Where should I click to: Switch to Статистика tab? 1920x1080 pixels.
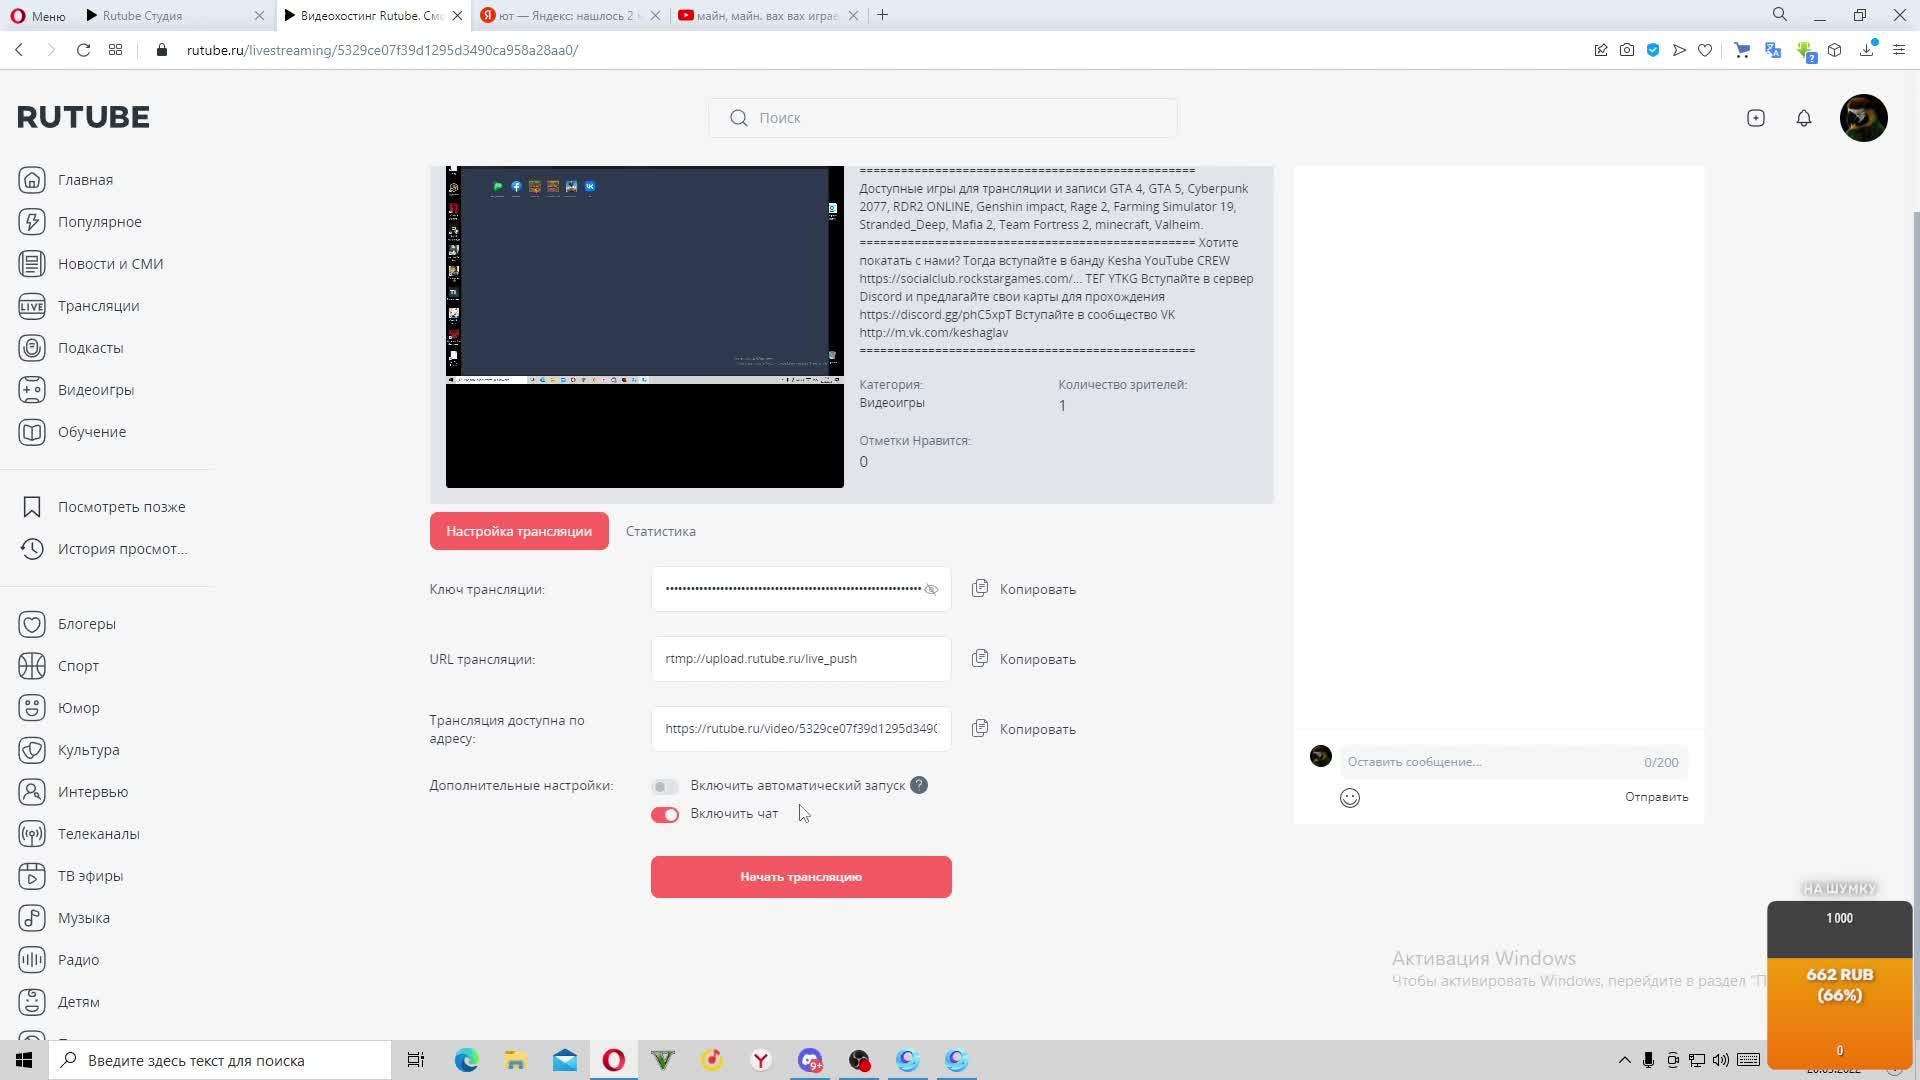click(x=660, y=531)
